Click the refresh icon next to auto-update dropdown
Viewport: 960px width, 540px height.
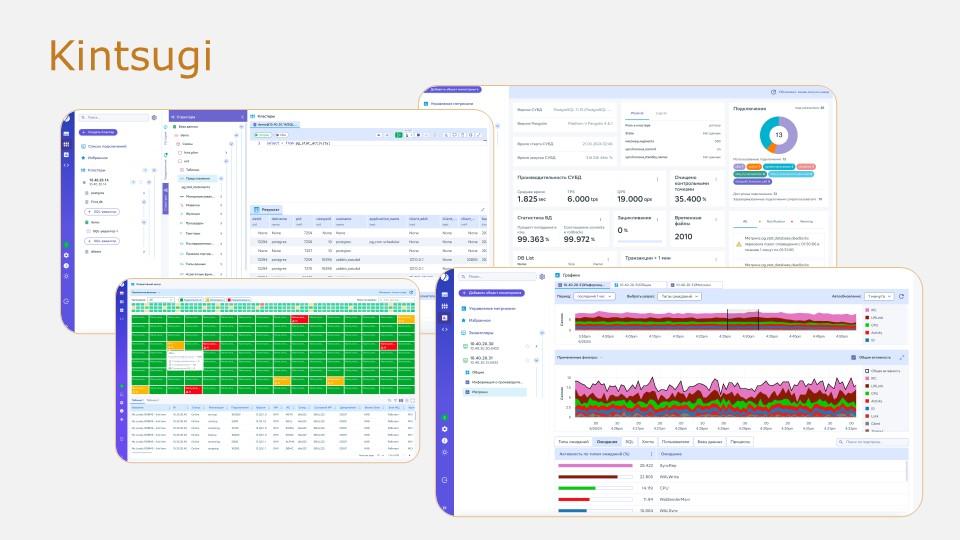pos(901,296)
